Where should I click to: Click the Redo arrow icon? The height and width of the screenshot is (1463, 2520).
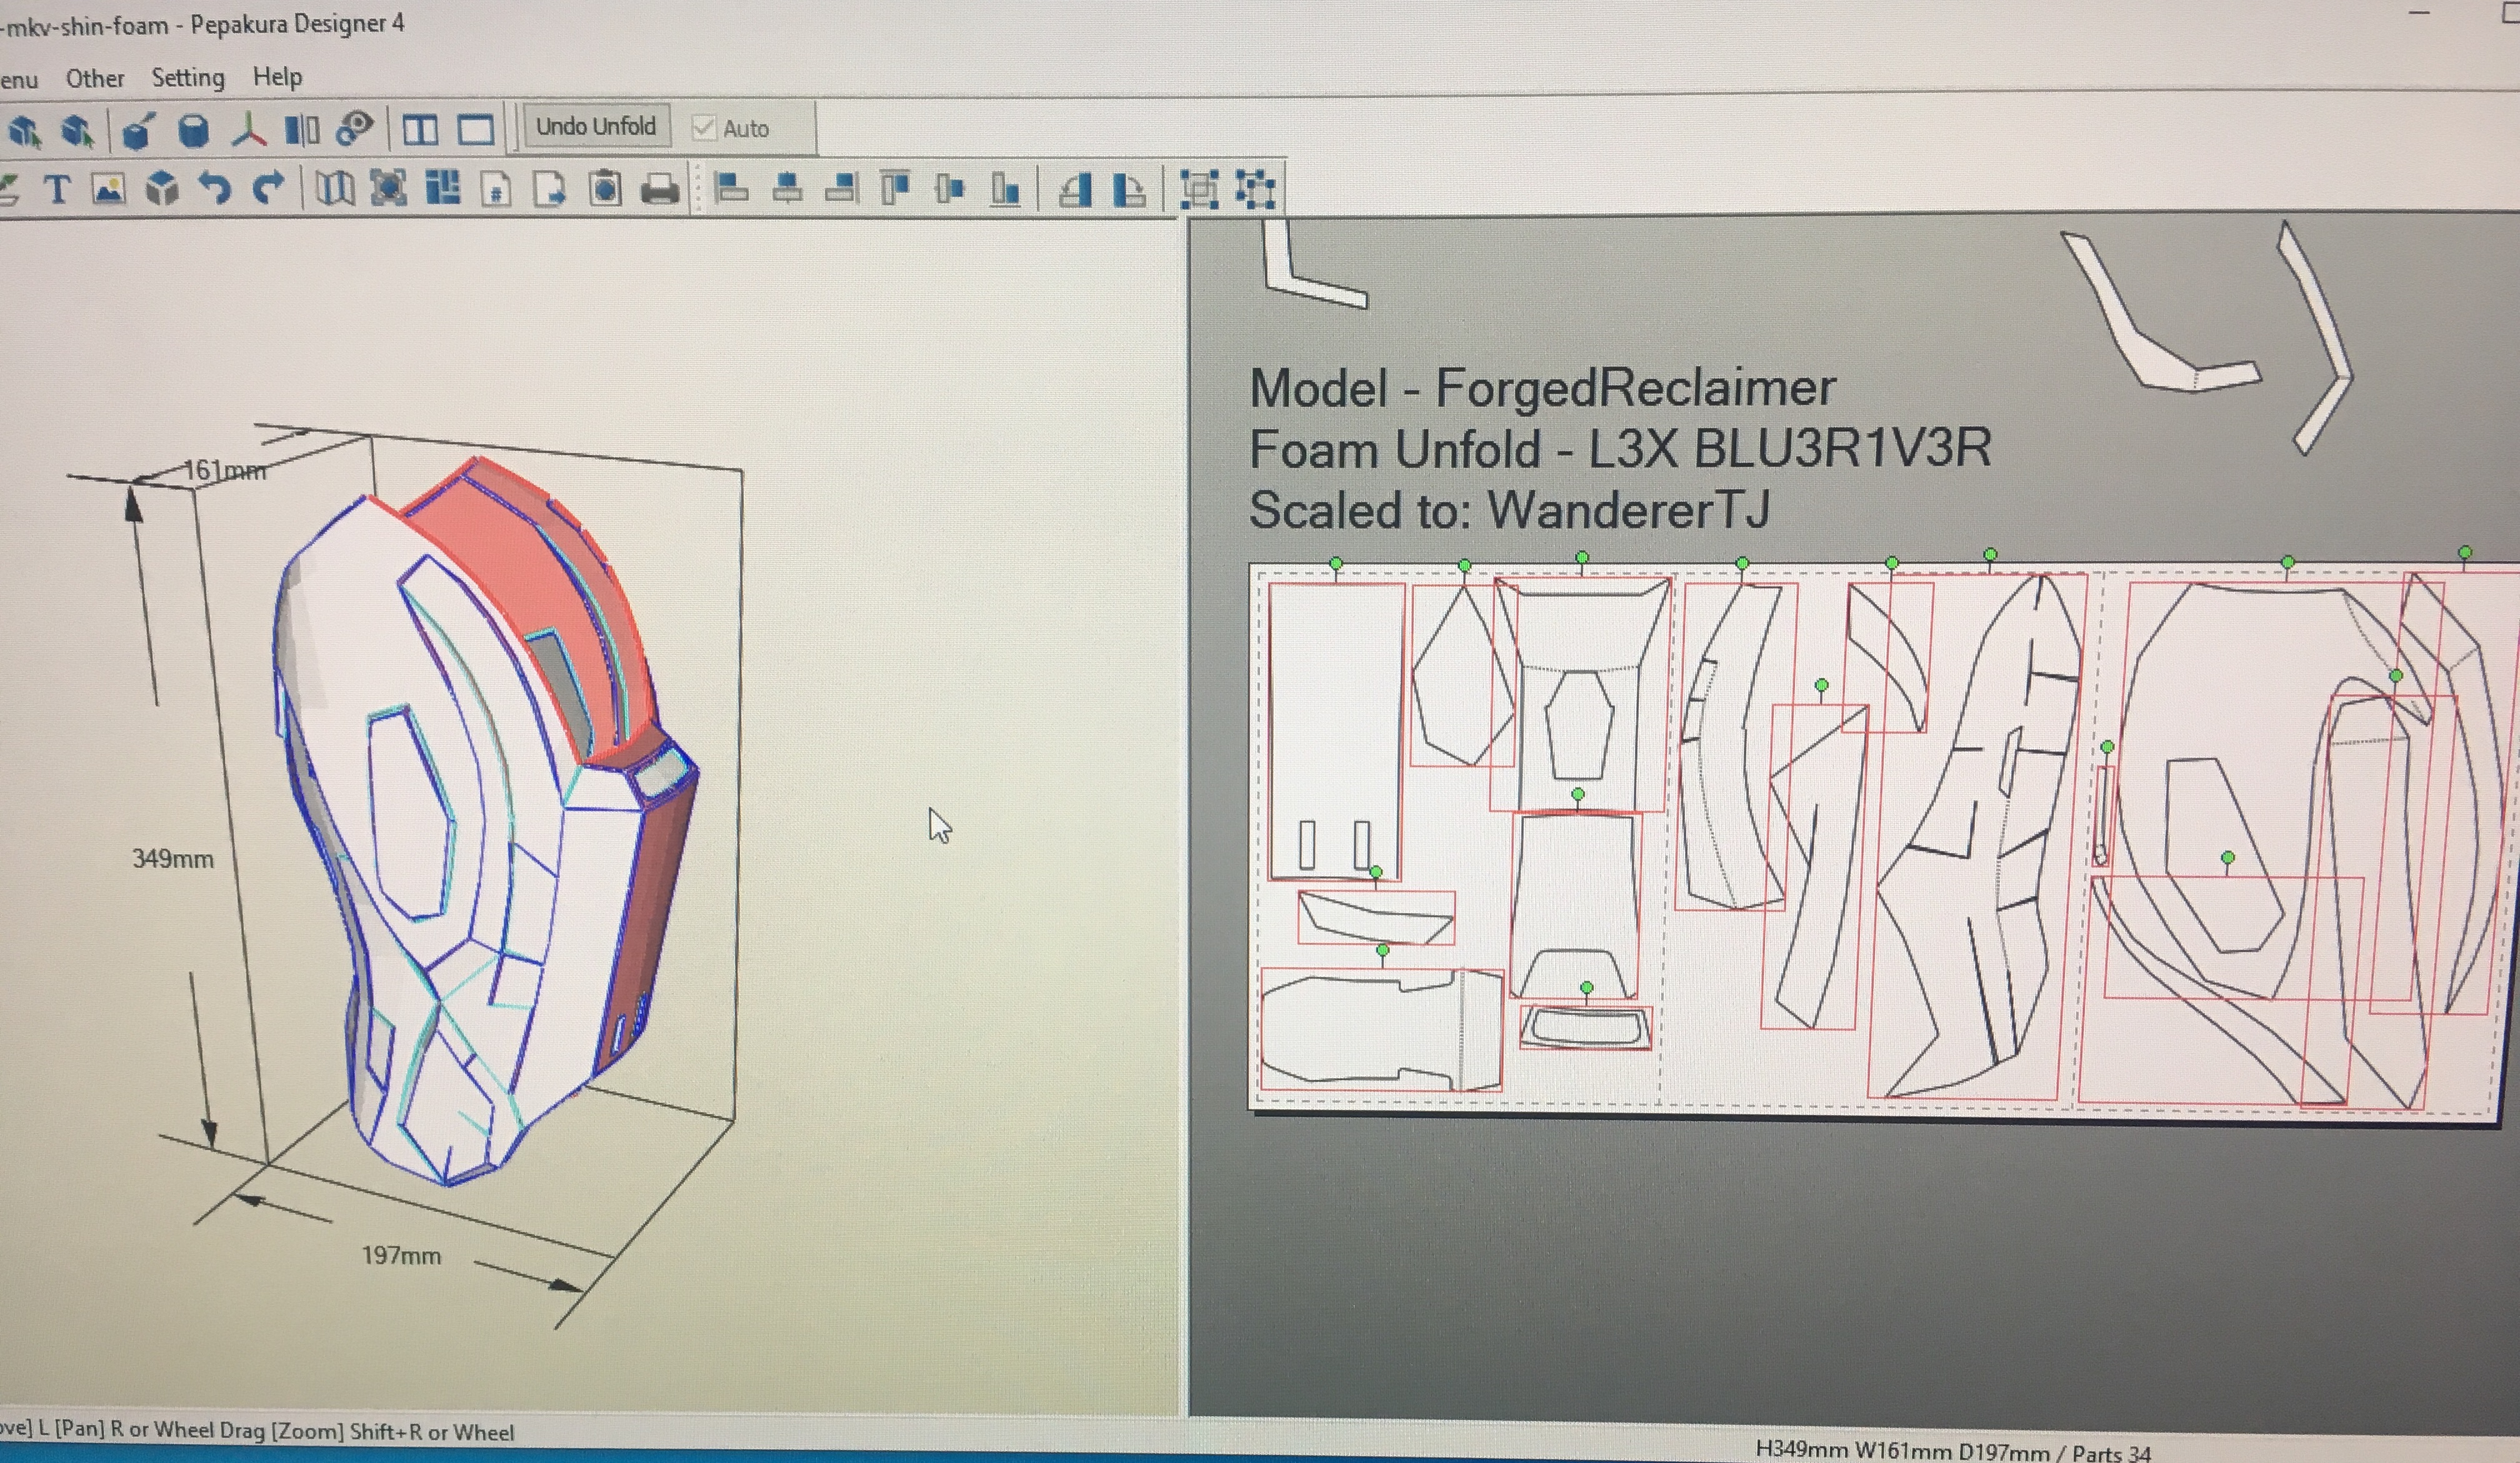268,188
